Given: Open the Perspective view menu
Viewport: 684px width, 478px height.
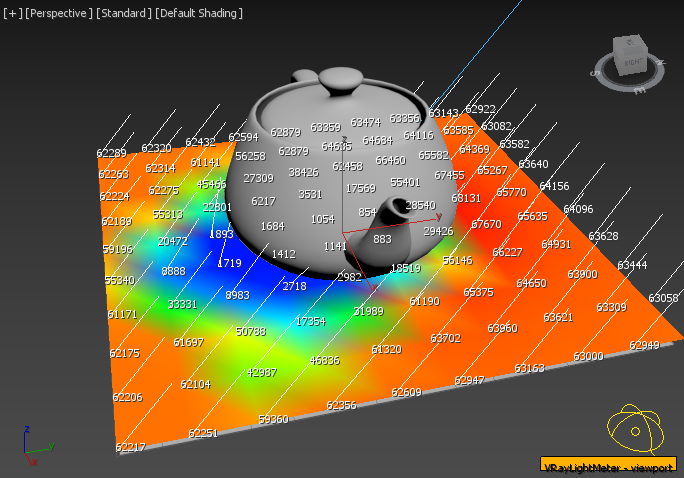Looking at the screenshot, I should click(x=58, y=13).
